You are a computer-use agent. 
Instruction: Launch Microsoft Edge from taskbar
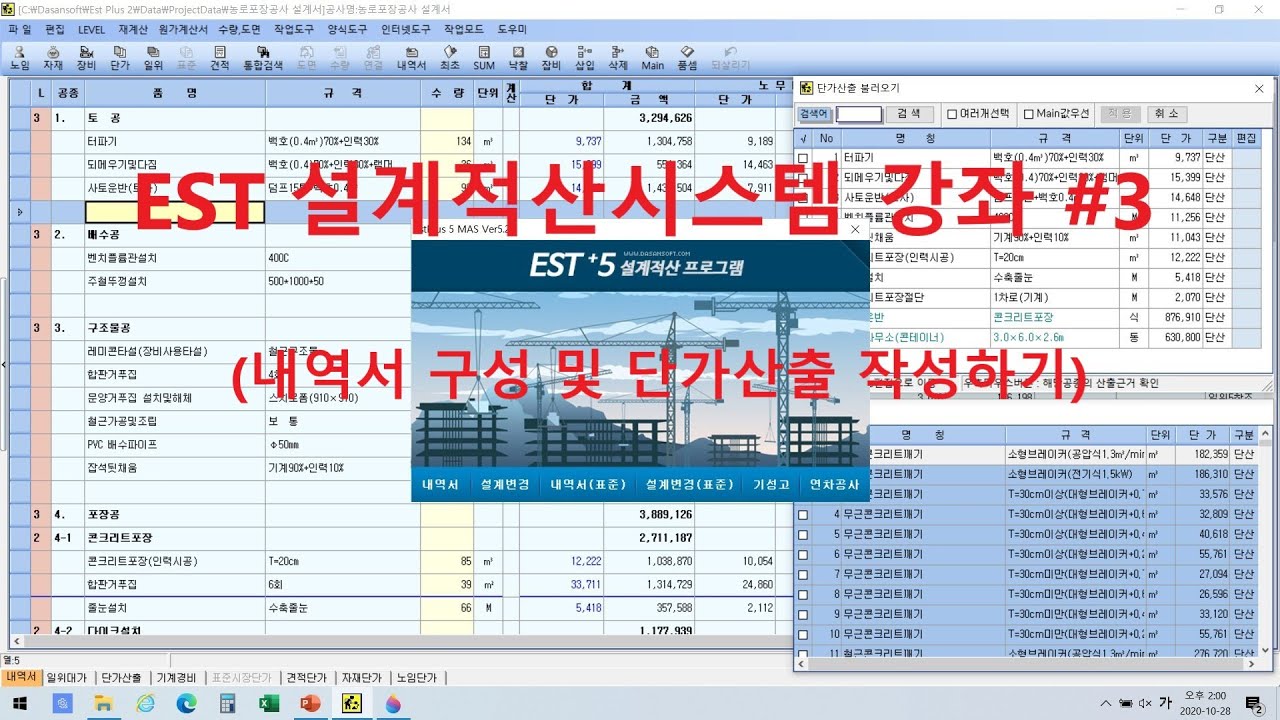pos(187,704)
